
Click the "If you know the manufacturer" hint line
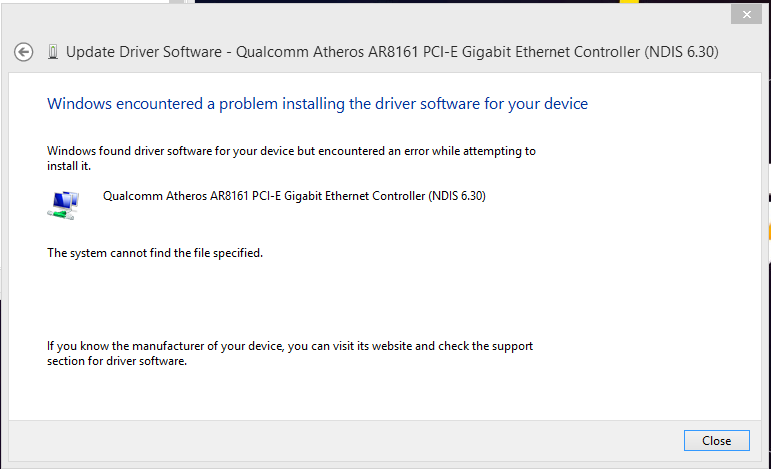[290, 346]
